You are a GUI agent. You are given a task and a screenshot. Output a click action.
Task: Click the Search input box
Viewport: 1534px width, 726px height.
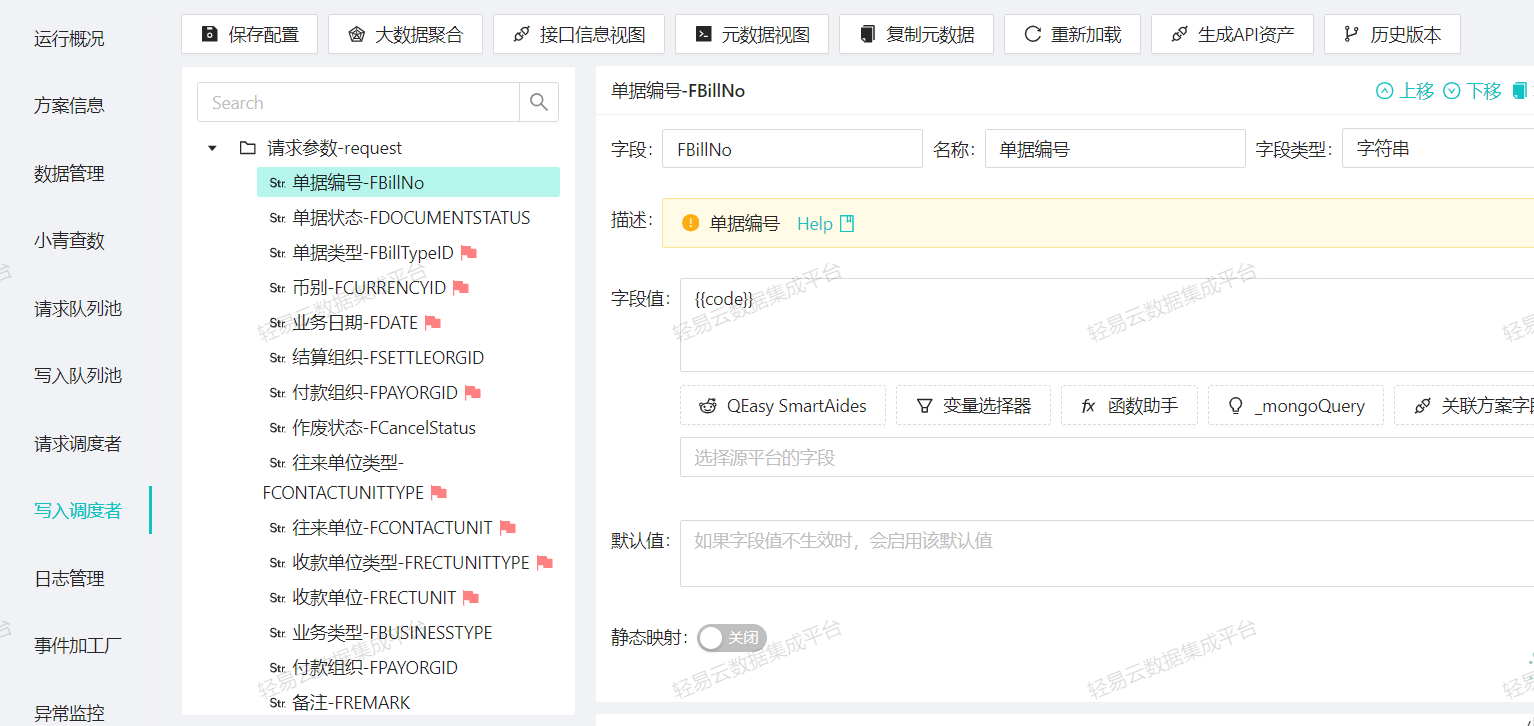358,102
